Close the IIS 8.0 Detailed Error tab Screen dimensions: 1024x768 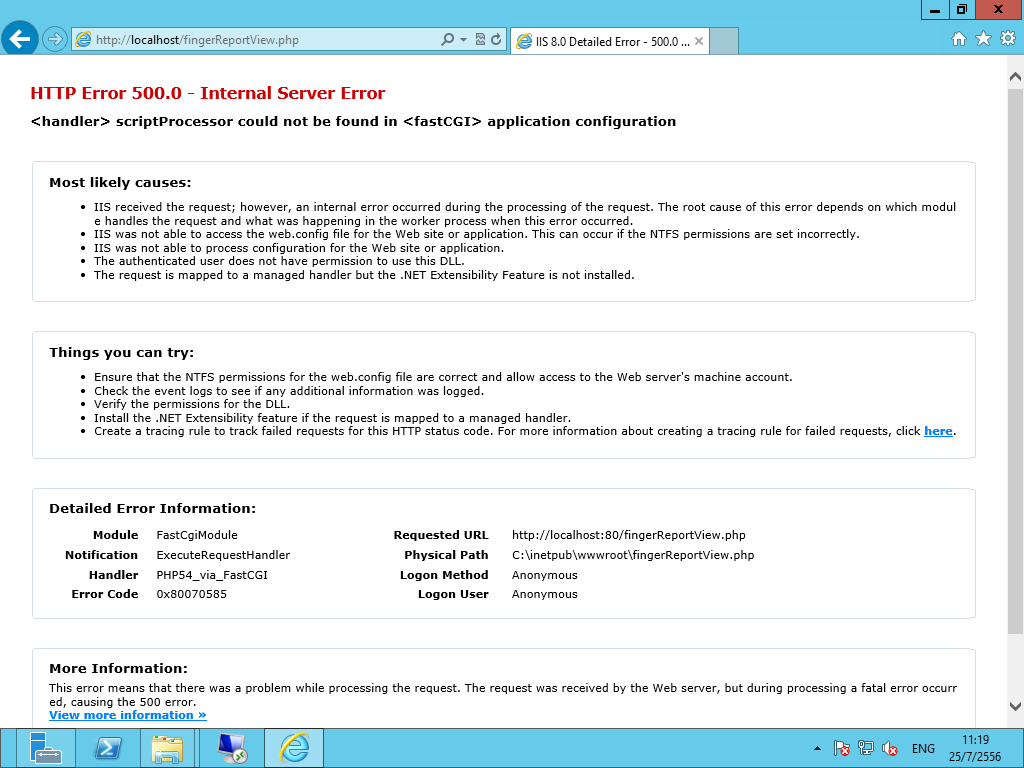699,41
